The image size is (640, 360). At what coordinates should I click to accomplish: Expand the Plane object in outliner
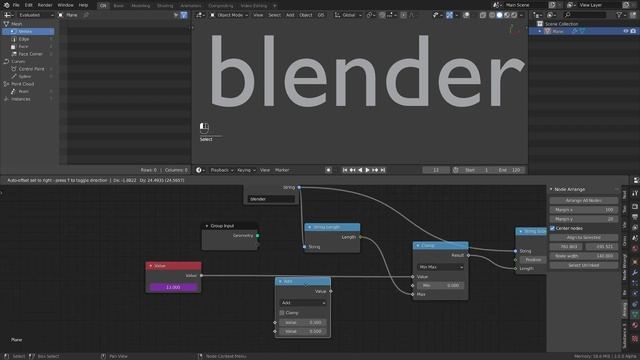540,31
